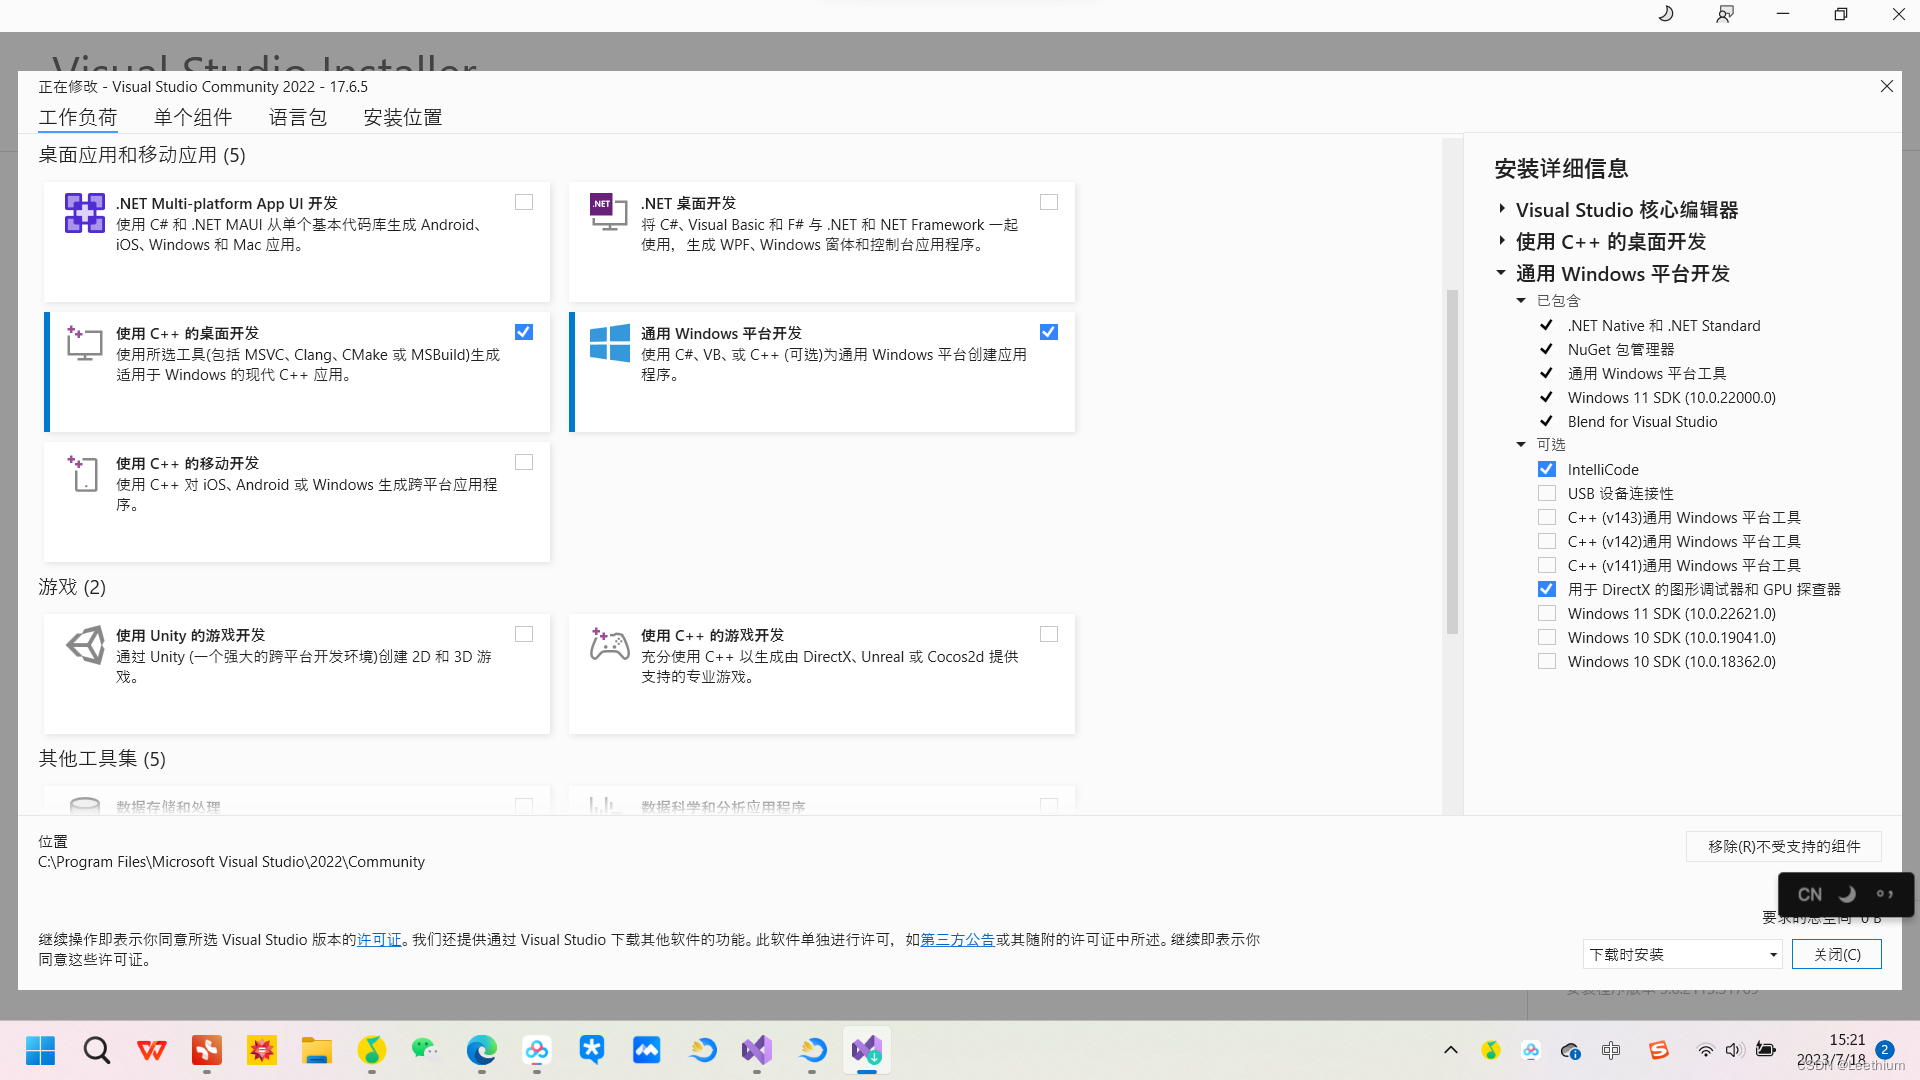Open File Explorer from taskbar
1920x1080 pixels.
point(317,1050)
